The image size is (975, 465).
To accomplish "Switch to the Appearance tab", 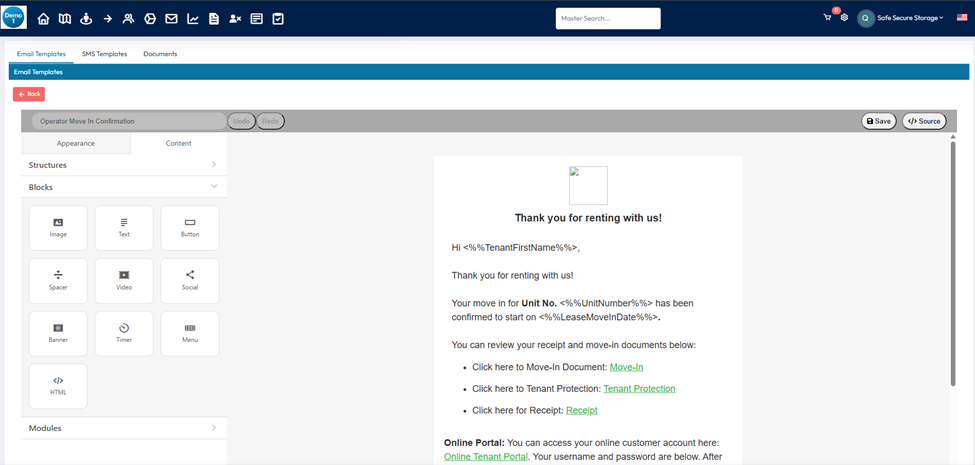I will pos(75,143).
